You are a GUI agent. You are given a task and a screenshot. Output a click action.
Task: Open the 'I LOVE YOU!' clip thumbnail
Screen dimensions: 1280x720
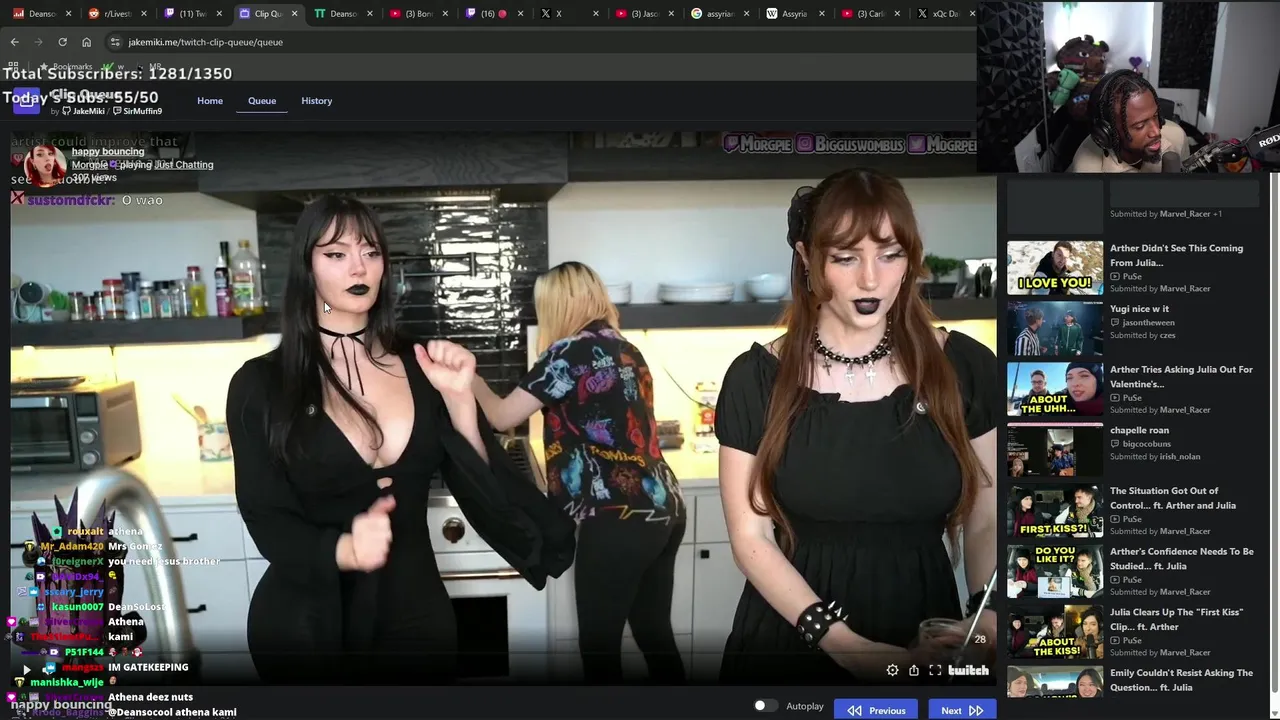(1055, 268)
